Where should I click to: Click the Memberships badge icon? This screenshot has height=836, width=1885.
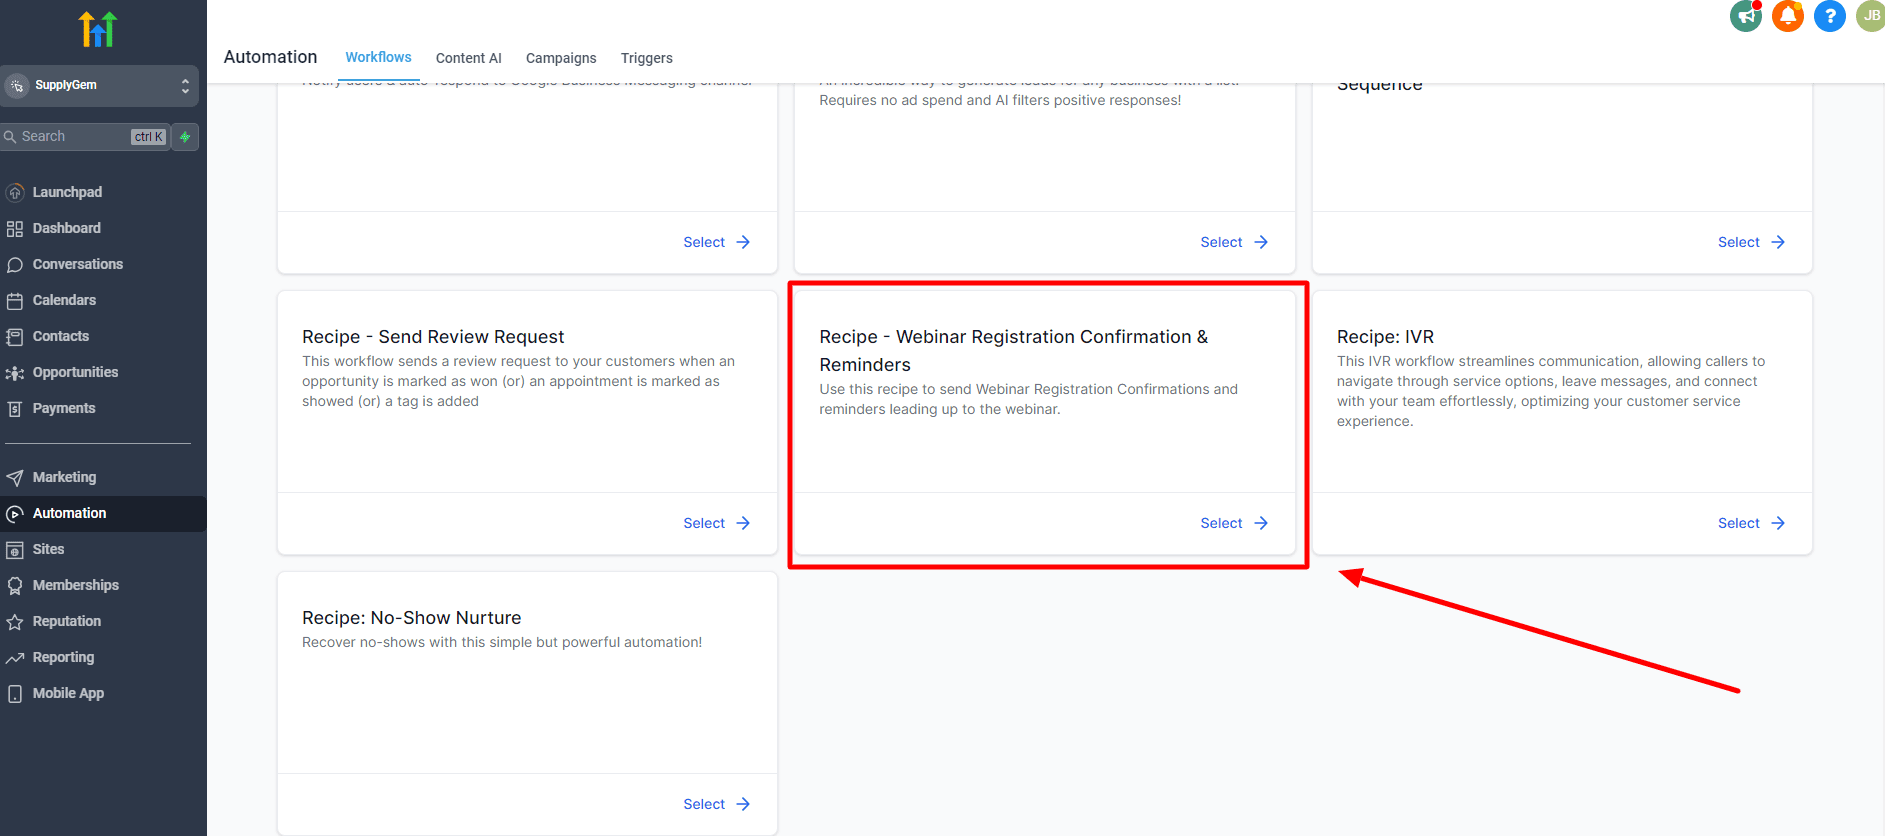click(15, 586)
